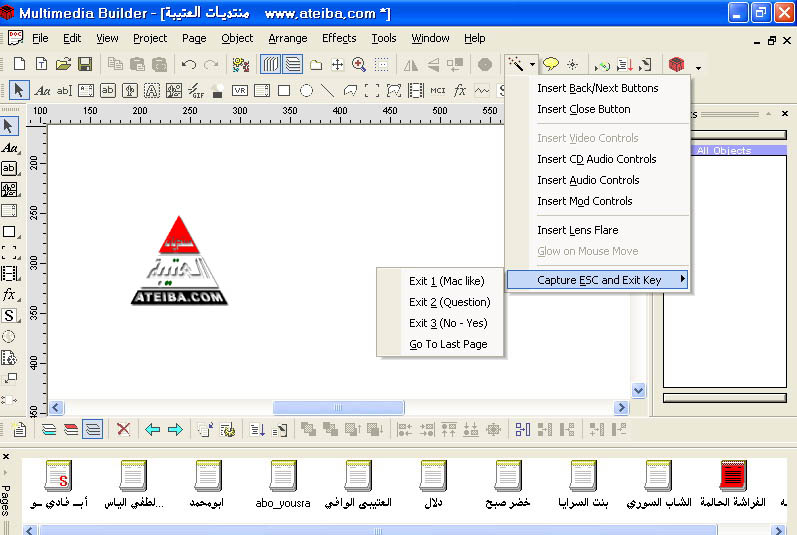Select the arrow pointer in top object toolbar
Viewport: 797px width, 535px height.
coord(19,90)
